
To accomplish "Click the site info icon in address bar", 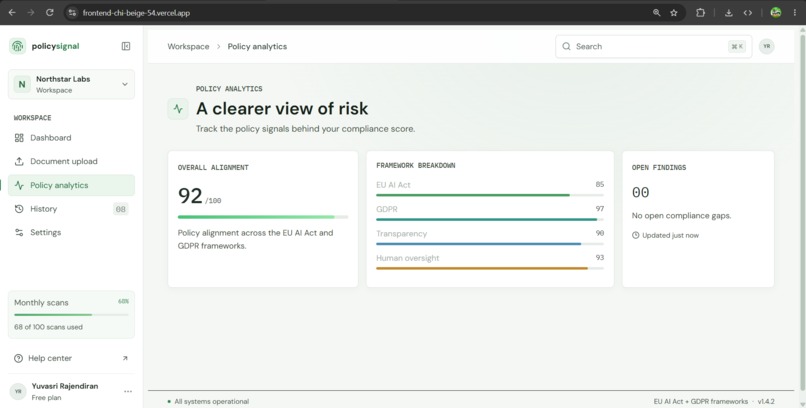I will [72, 13].
